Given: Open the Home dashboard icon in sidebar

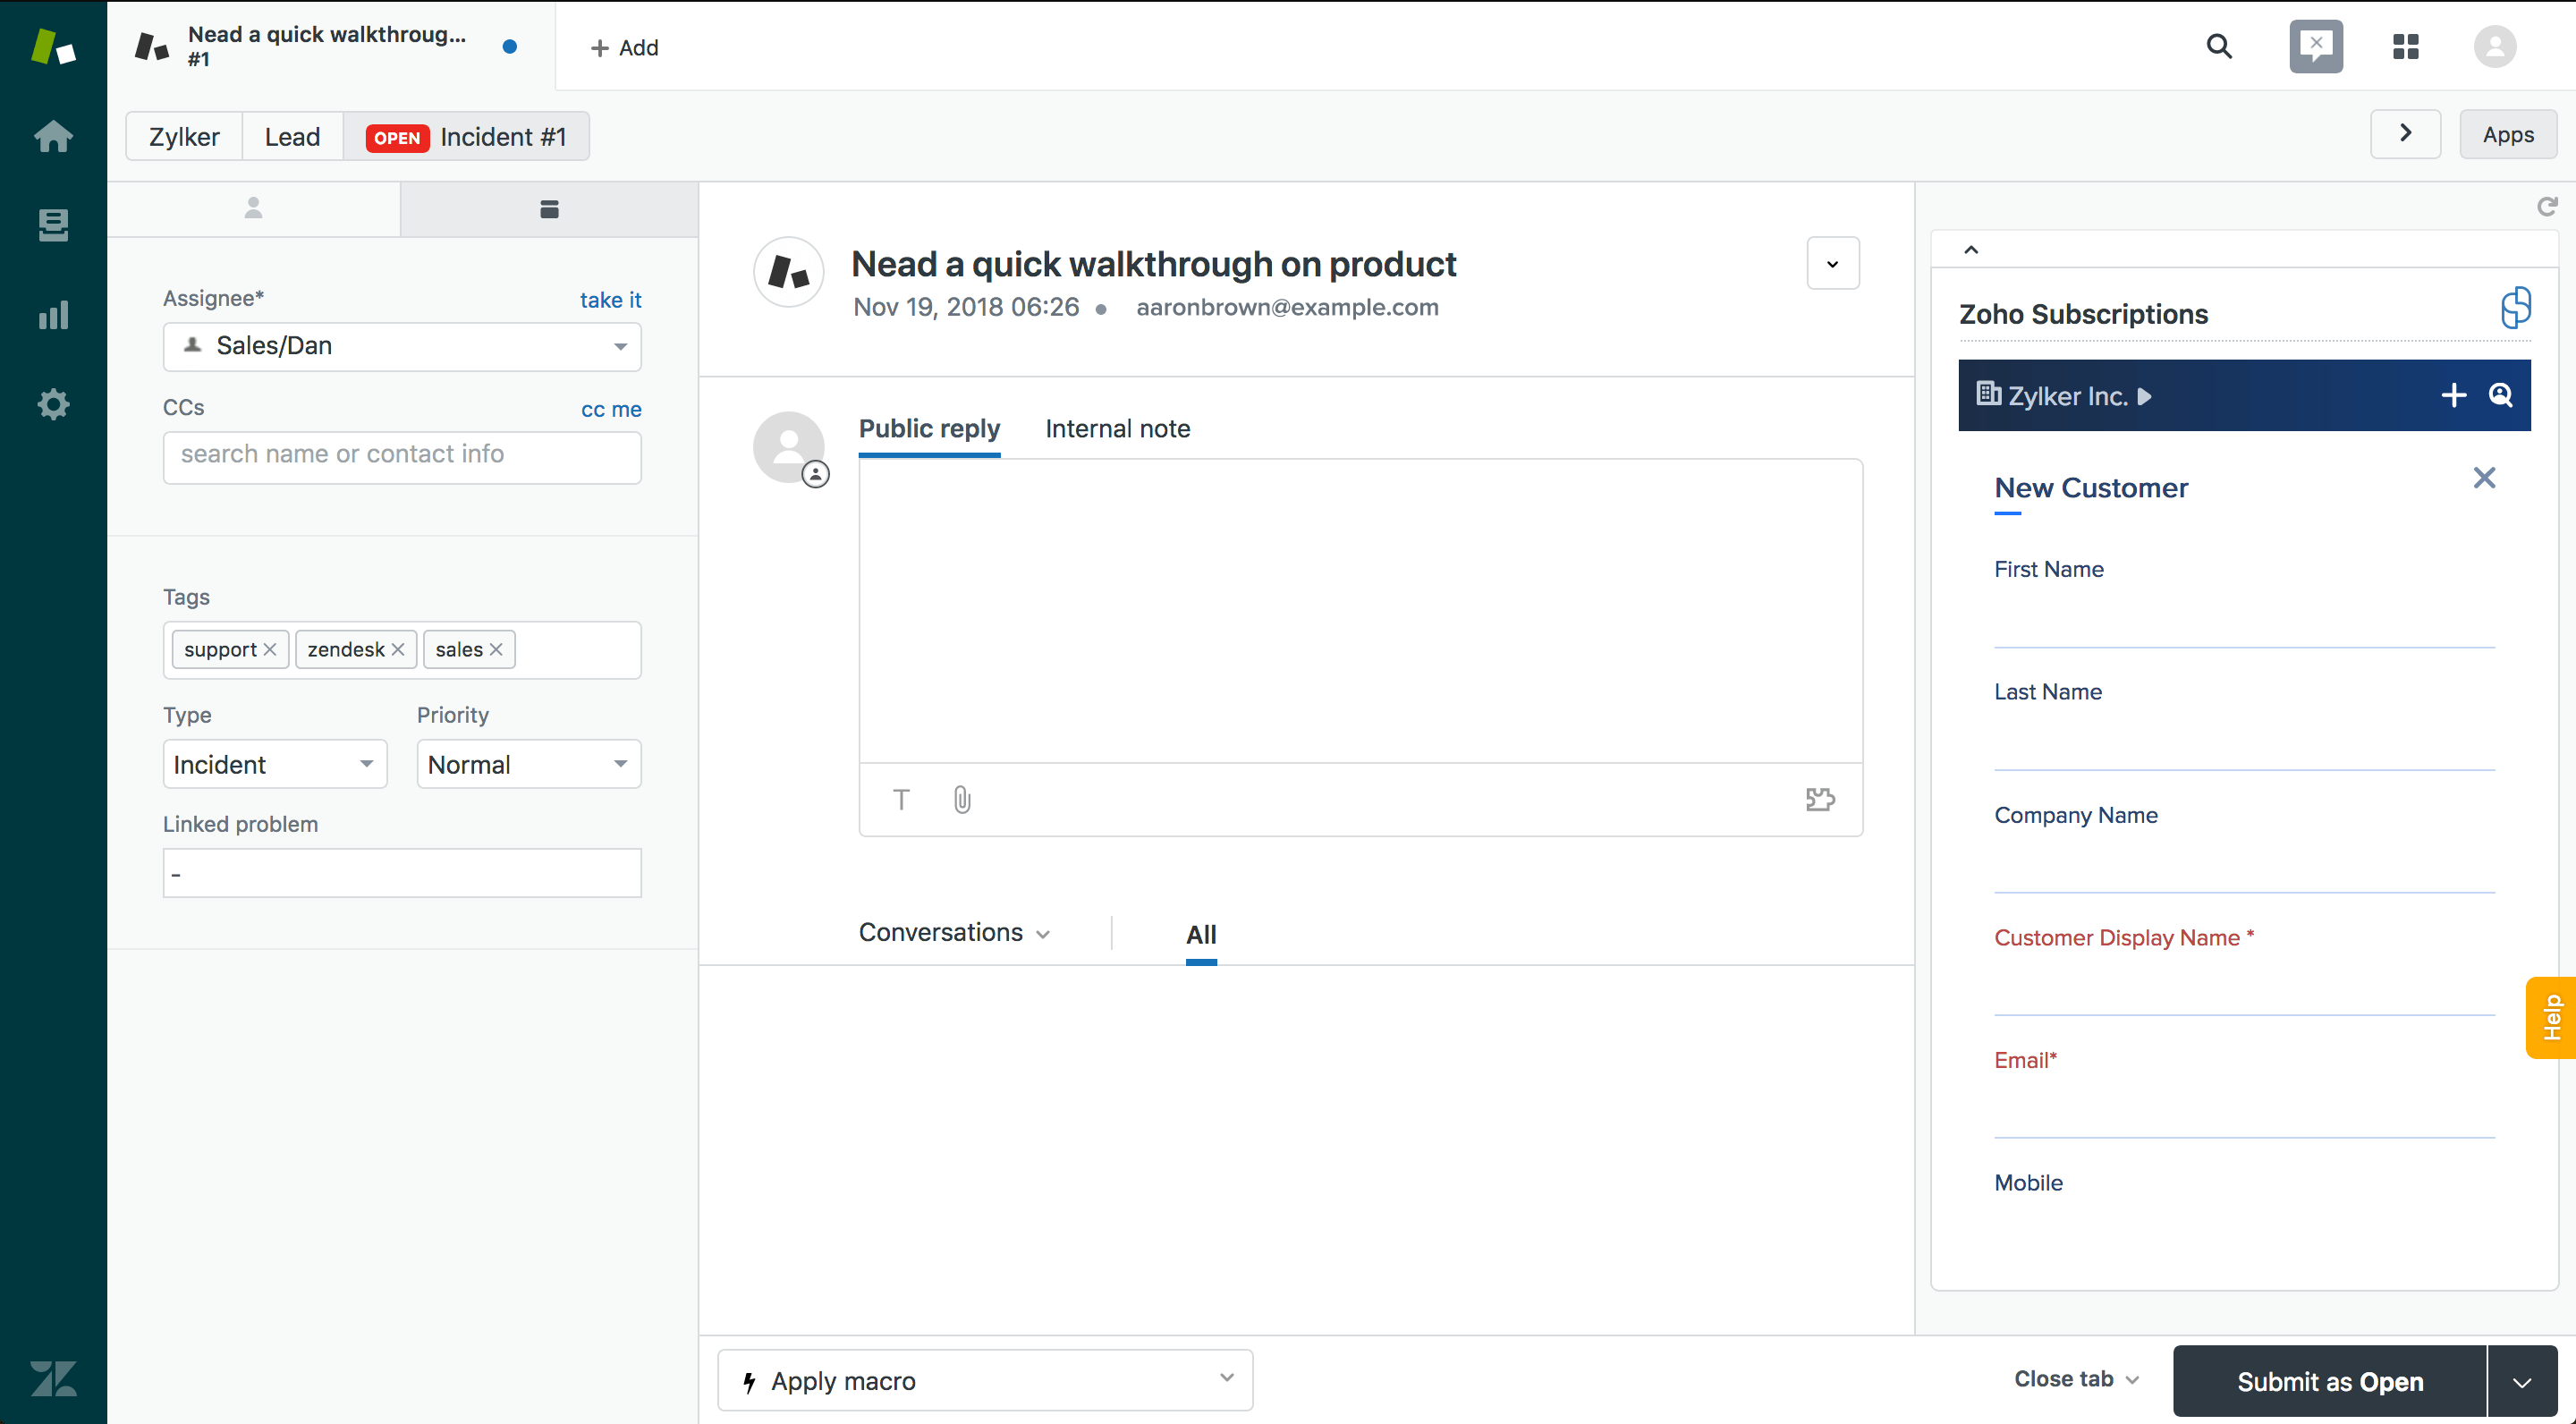Looking at the screenshot, I should [x=53, y=136].
